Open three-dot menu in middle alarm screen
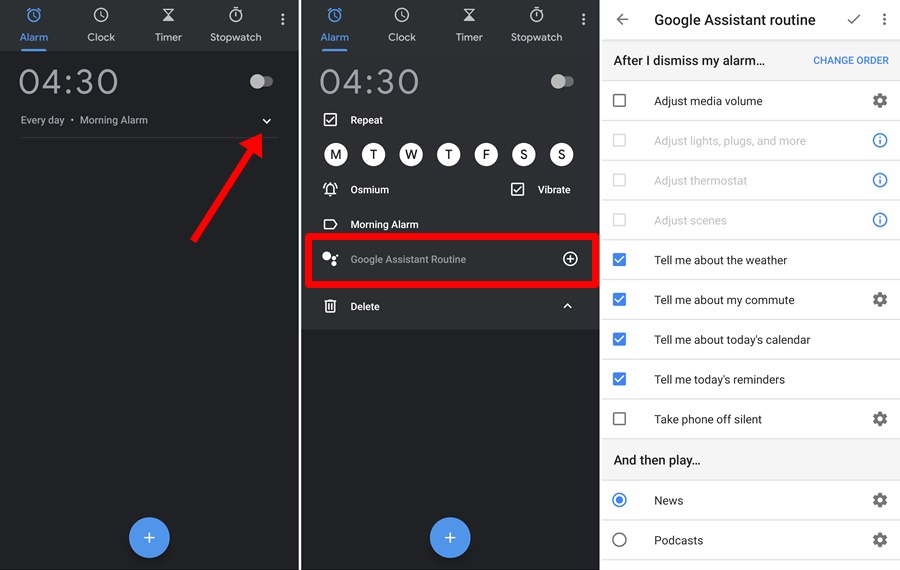The image size is (900, 570). pyautogui.click(x=583, y=20)
